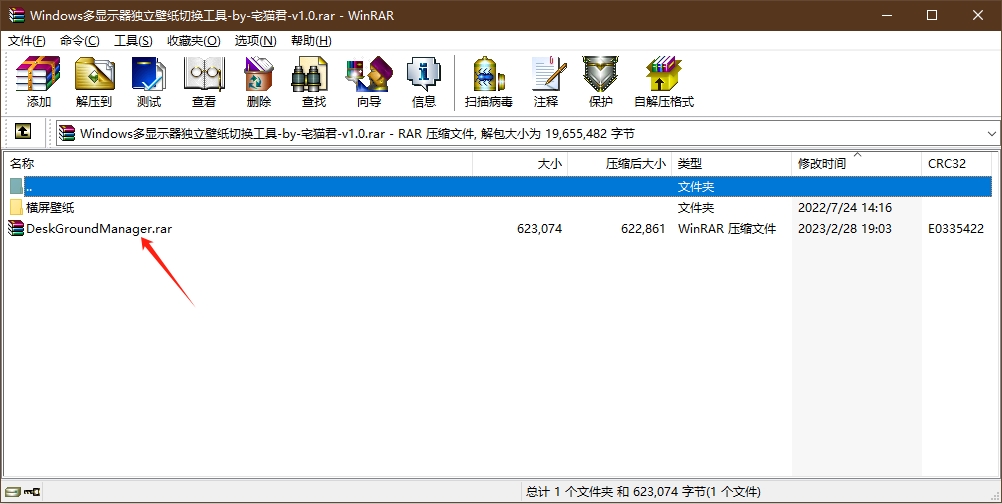Click date cell 2023/2/28 19:03
The width and height of the screenshot is (1002, 504).
pyautogui.click(x=845, y=228)
